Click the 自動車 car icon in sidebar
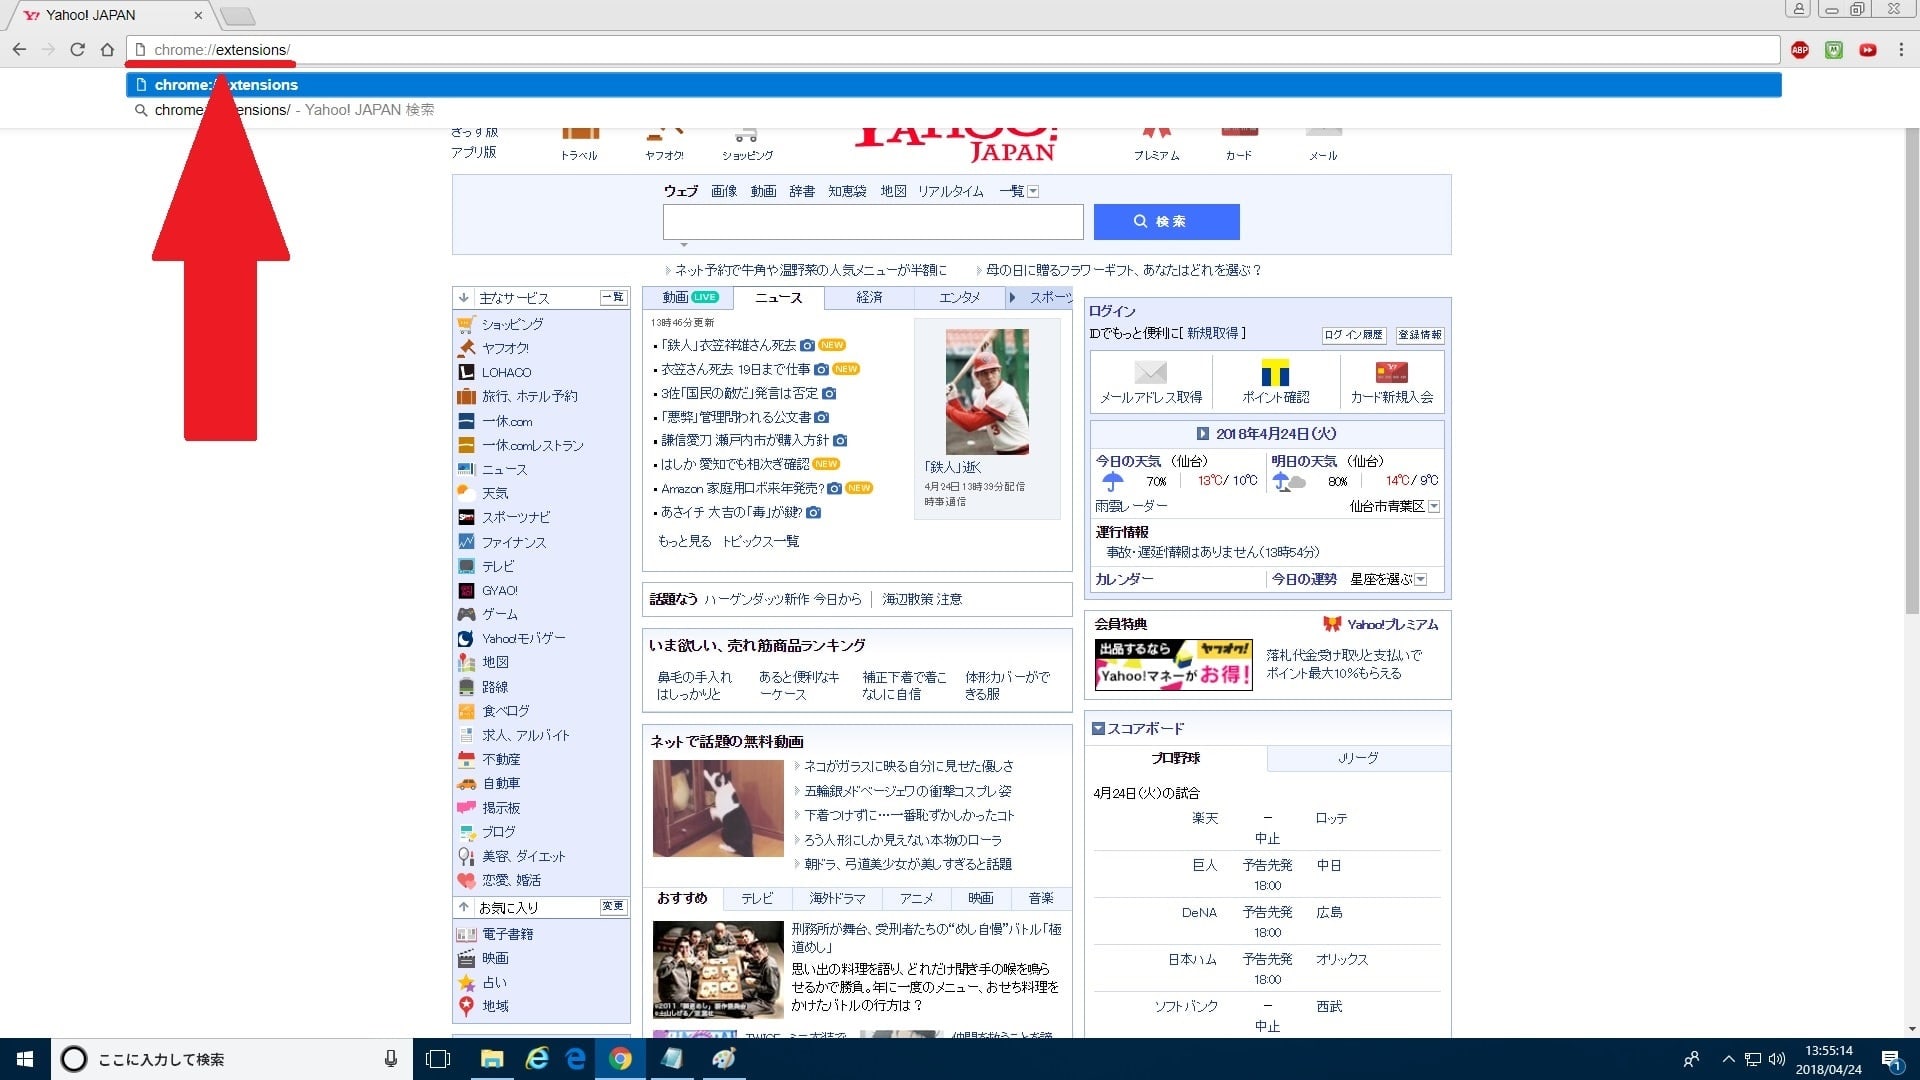Image resolution: width=1920 pixels, height=1080 pixels. [466, 783]
